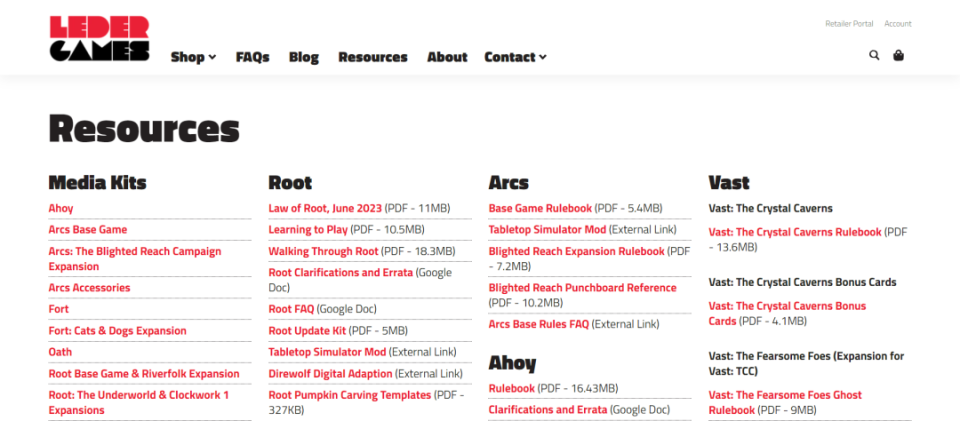Open the Fort media kit link

[59, 309]
